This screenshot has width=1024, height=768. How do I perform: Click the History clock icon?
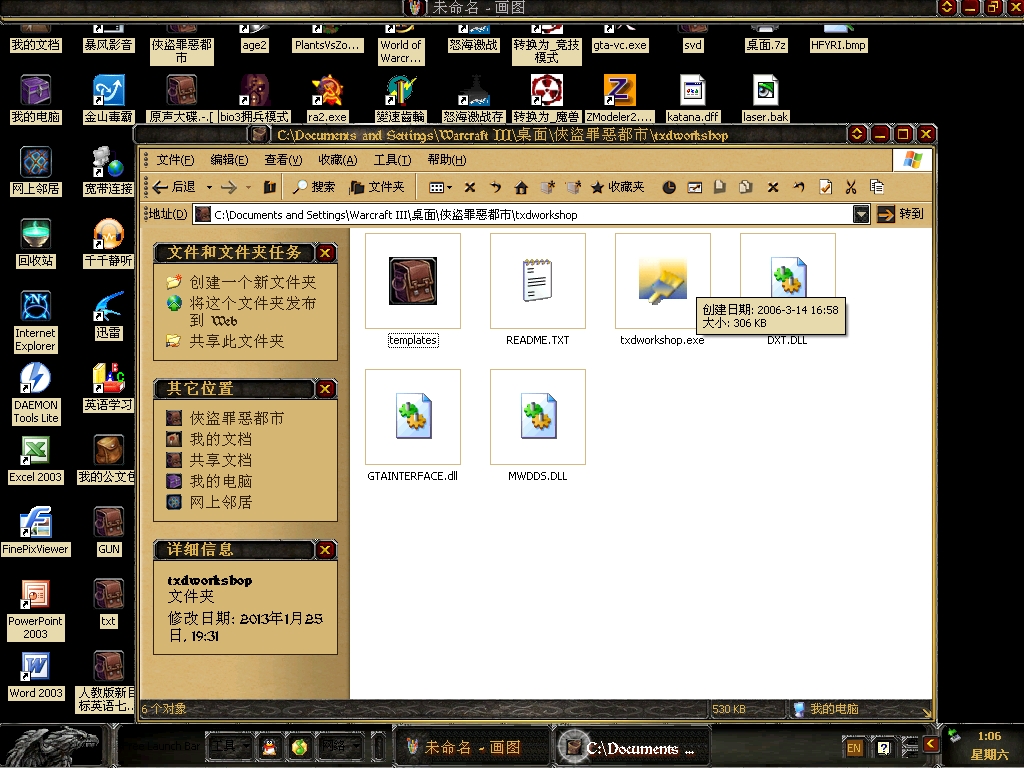click(669, 187)
